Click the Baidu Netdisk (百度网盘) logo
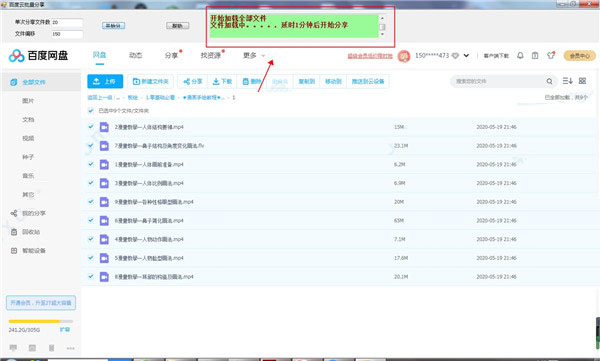Screen dimensions: 600x361 (x=38, y=56)
